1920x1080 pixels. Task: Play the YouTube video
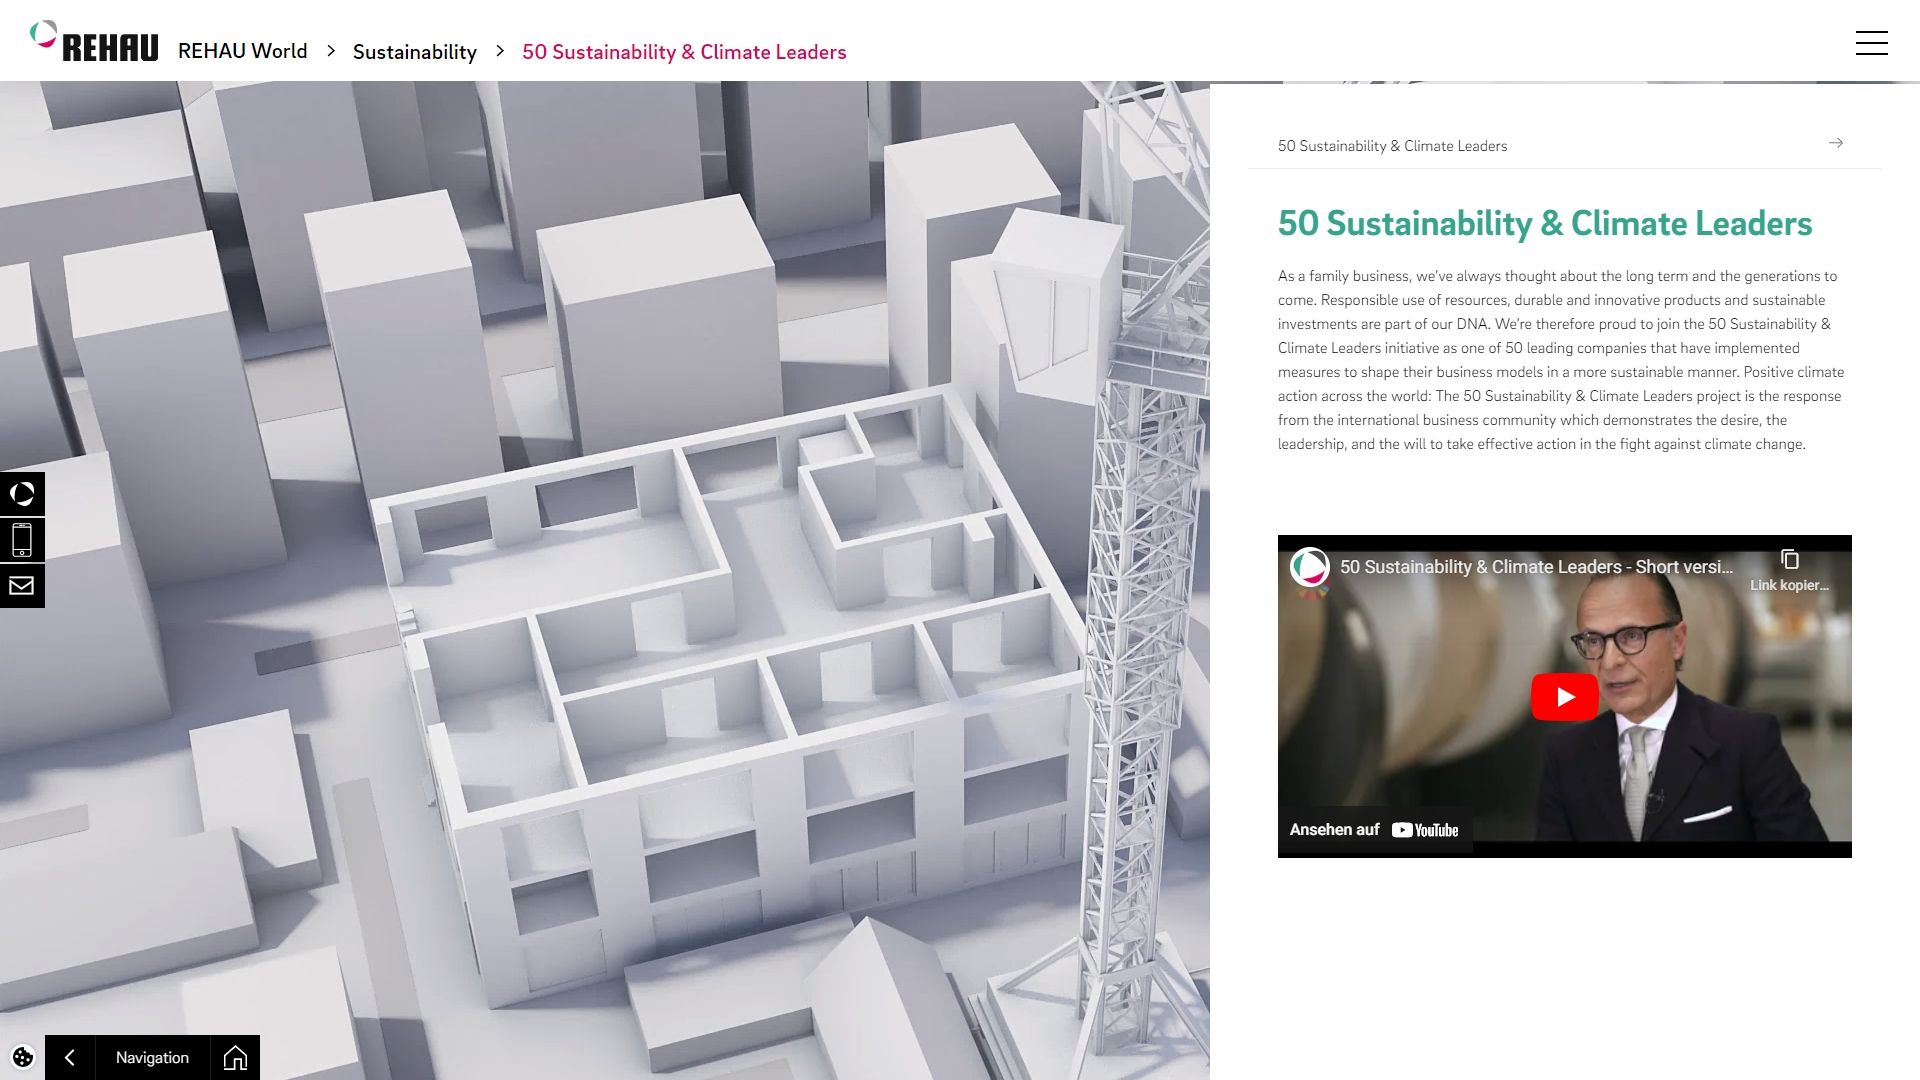(x=1564, y=697)
